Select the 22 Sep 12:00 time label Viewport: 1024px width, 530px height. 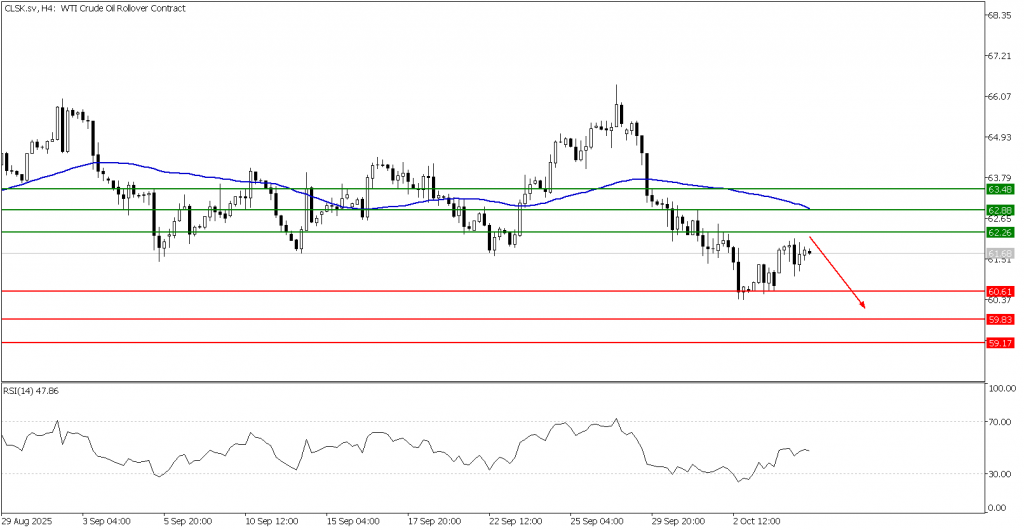[515, 521]
